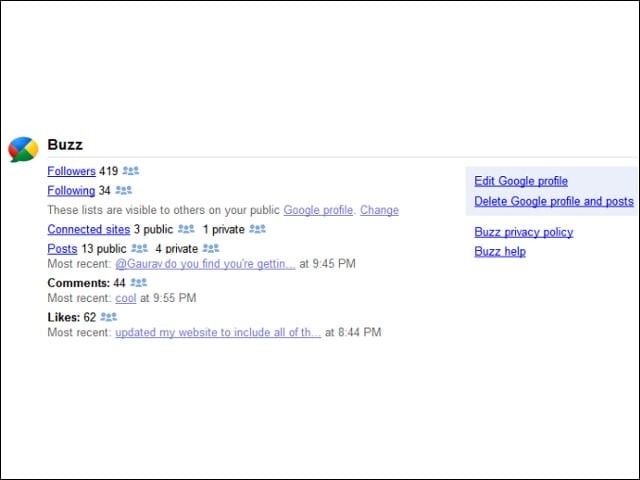This screenshot has height=480, width=640.
Task: Open the Followers link
Action: (71, 171)
